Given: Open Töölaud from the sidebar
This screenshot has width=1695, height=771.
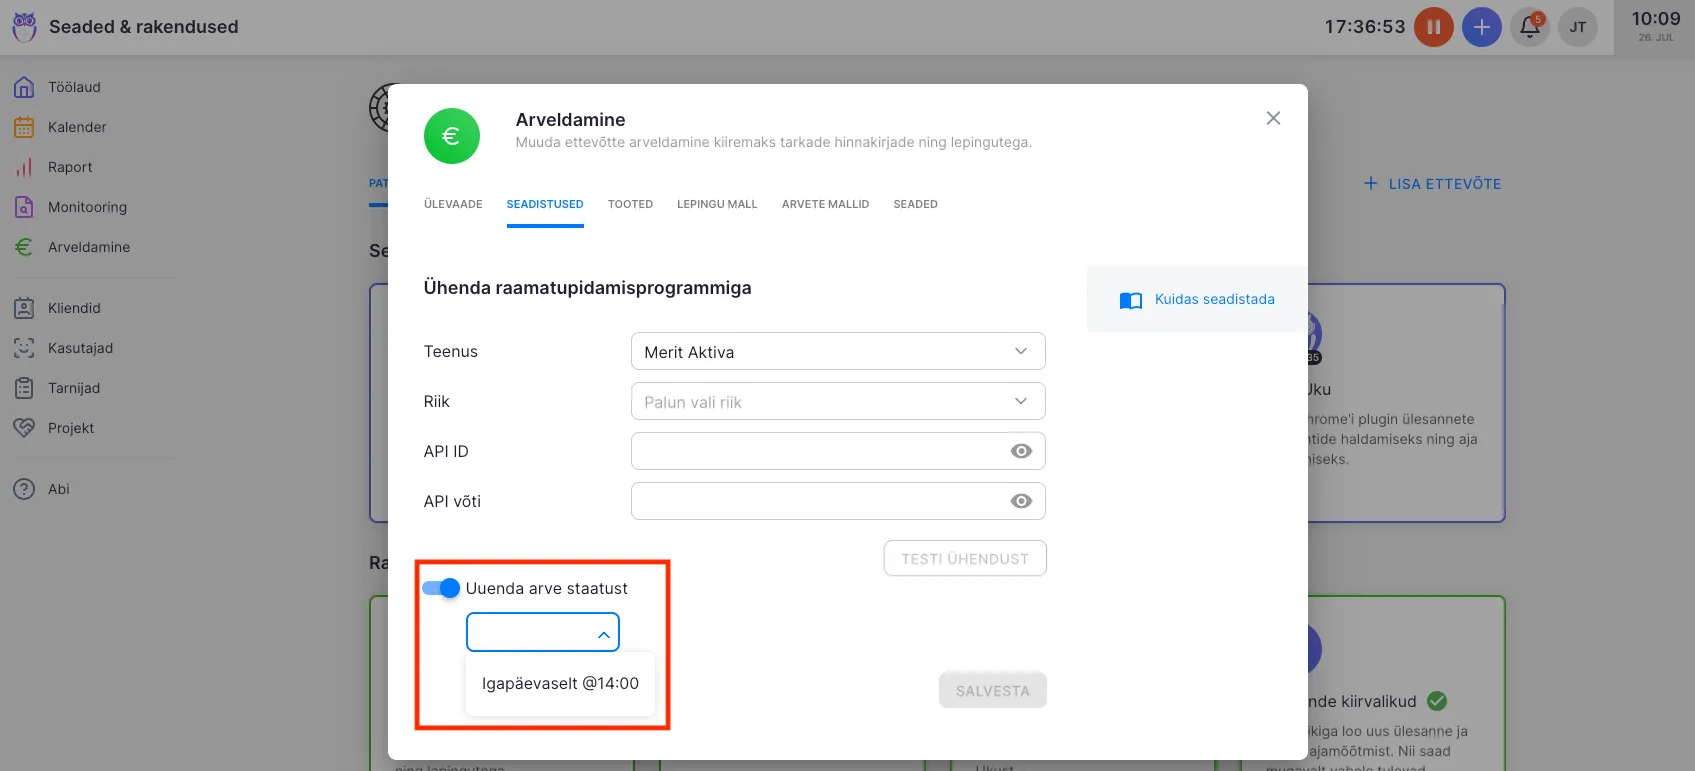Looking at the screenshot, I should (x=74, y=87).
